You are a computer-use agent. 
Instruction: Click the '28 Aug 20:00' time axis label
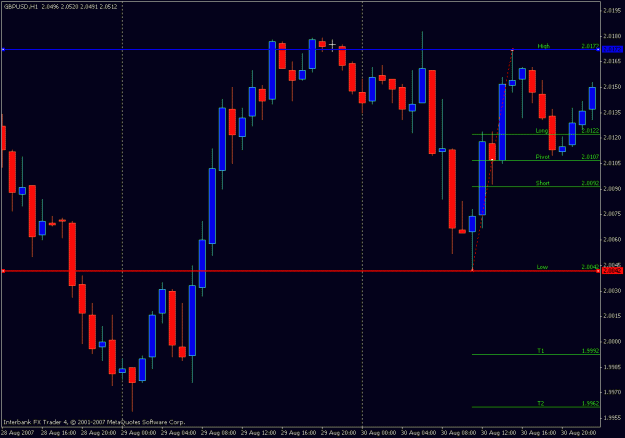pos(98,432)
